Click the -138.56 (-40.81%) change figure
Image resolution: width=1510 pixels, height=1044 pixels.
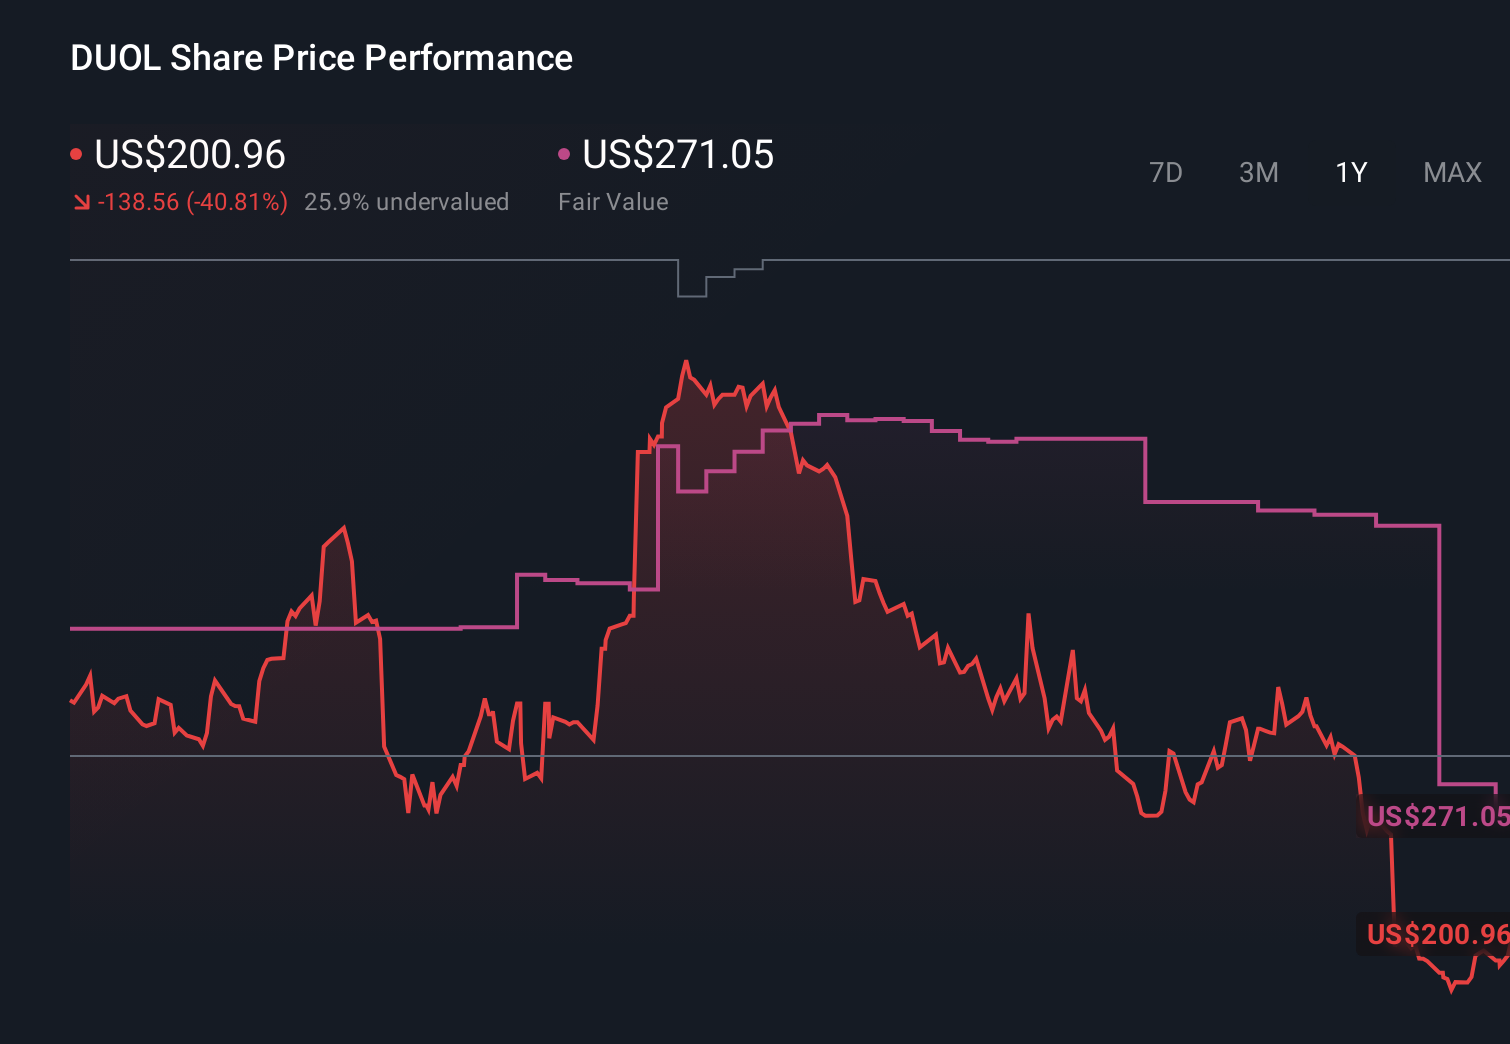pos(192,202)
